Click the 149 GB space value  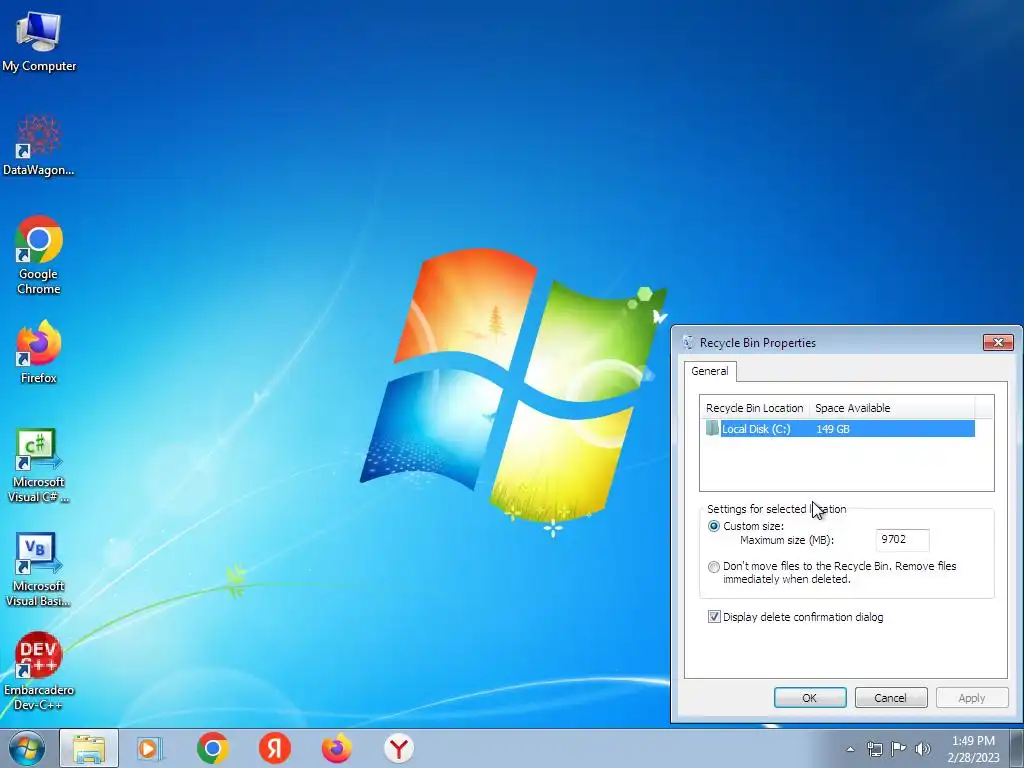point(833,429)
